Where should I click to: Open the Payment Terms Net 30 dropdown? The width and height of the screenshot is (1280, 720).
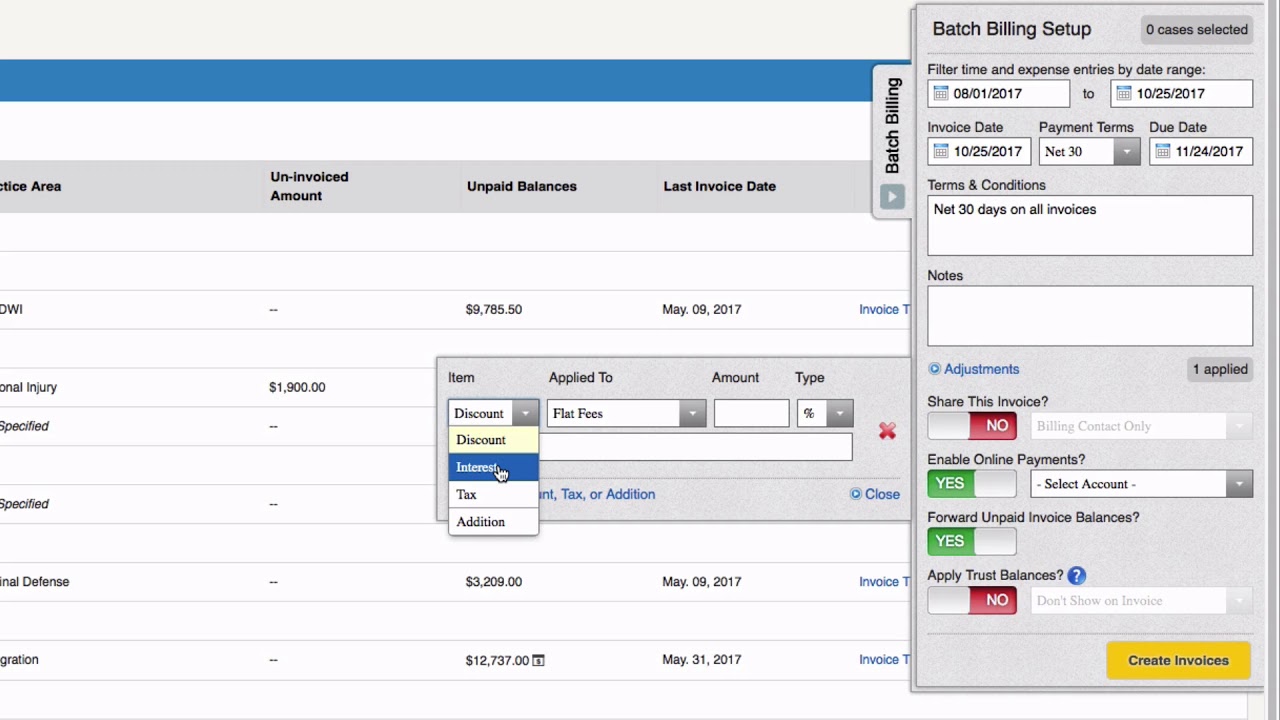1089,152
